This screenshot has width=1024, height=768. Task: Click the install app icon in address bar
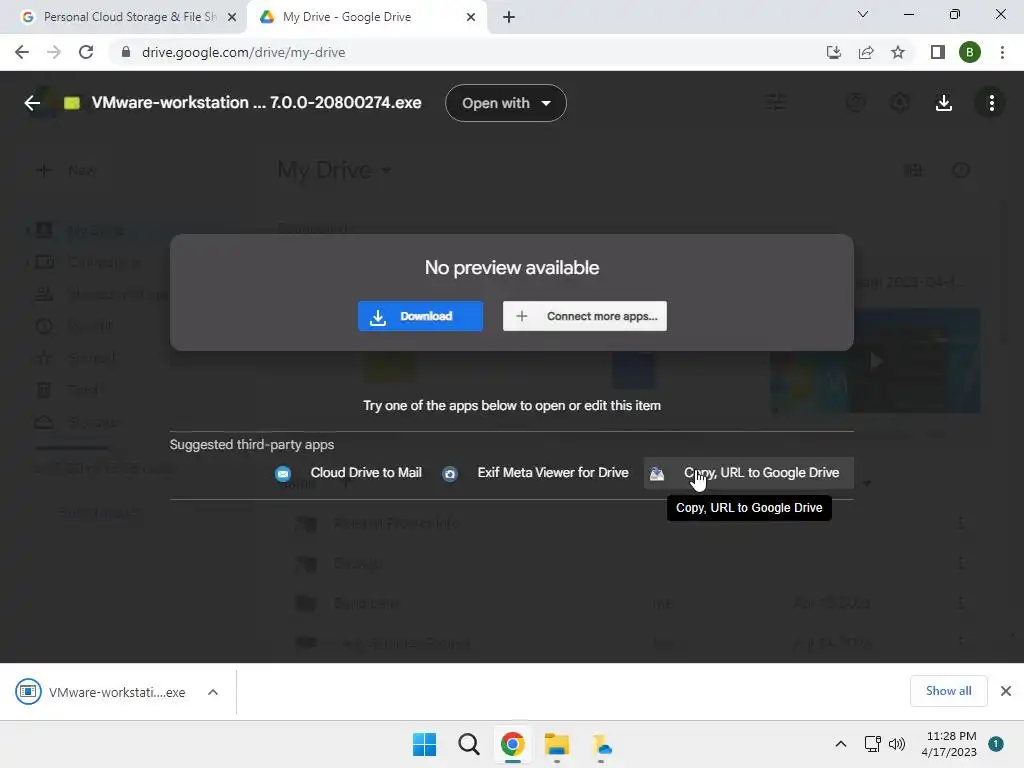tap(834, 52)
